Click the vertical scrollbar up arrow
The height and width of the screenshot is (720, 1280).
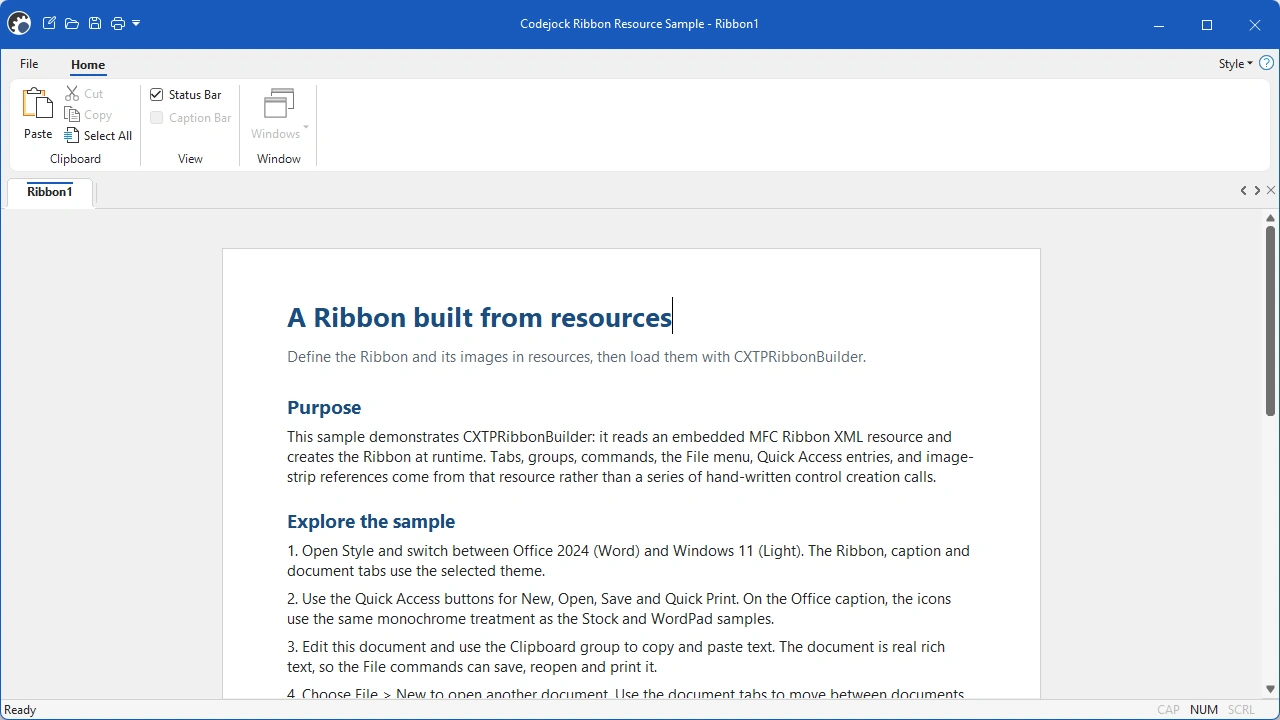click(1271, 218)
